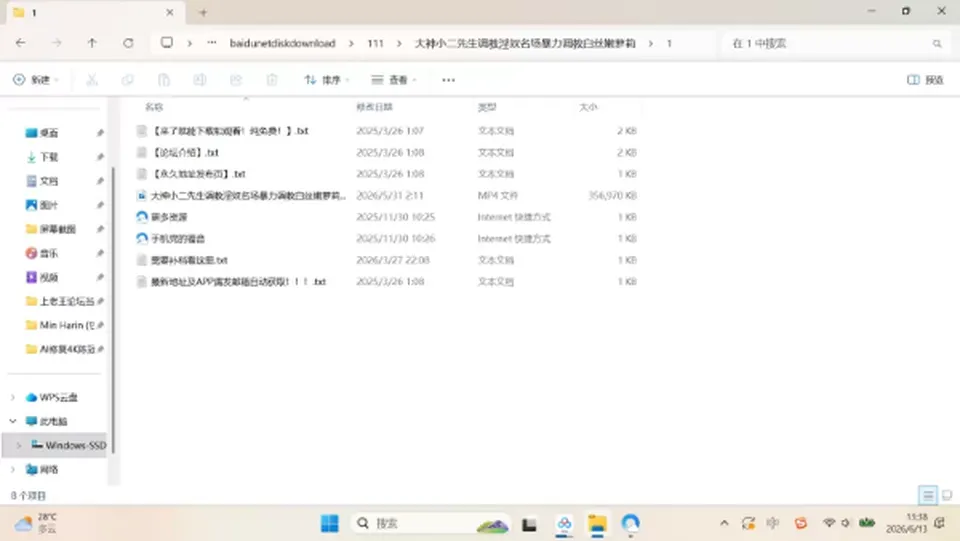Collapse the 此电脑 tree node

coord(13,421)
